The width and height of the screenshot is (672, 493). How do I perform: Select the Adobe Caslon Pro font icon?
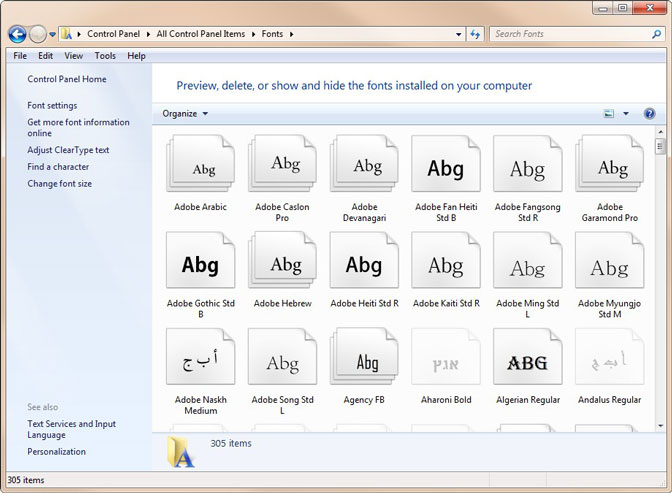click(282, 163)
